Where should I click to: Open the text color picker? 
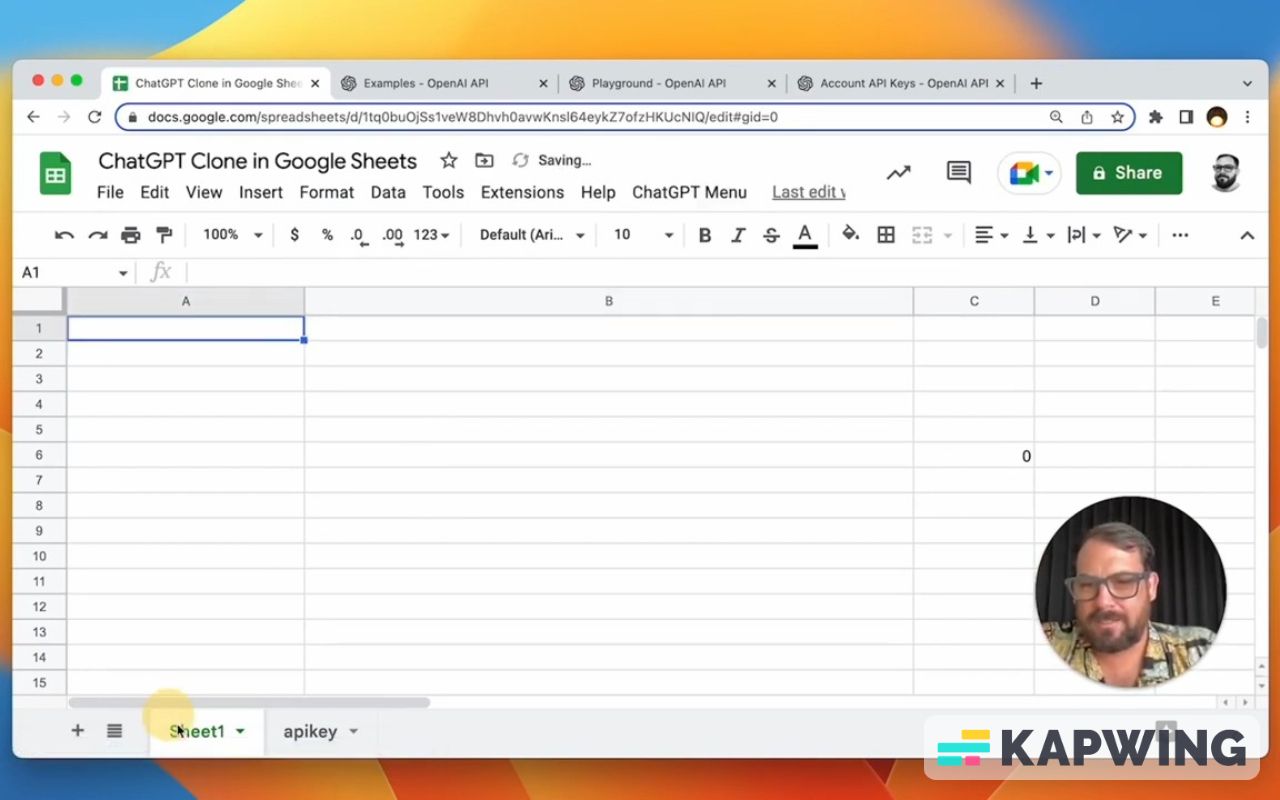coord(805,235)
